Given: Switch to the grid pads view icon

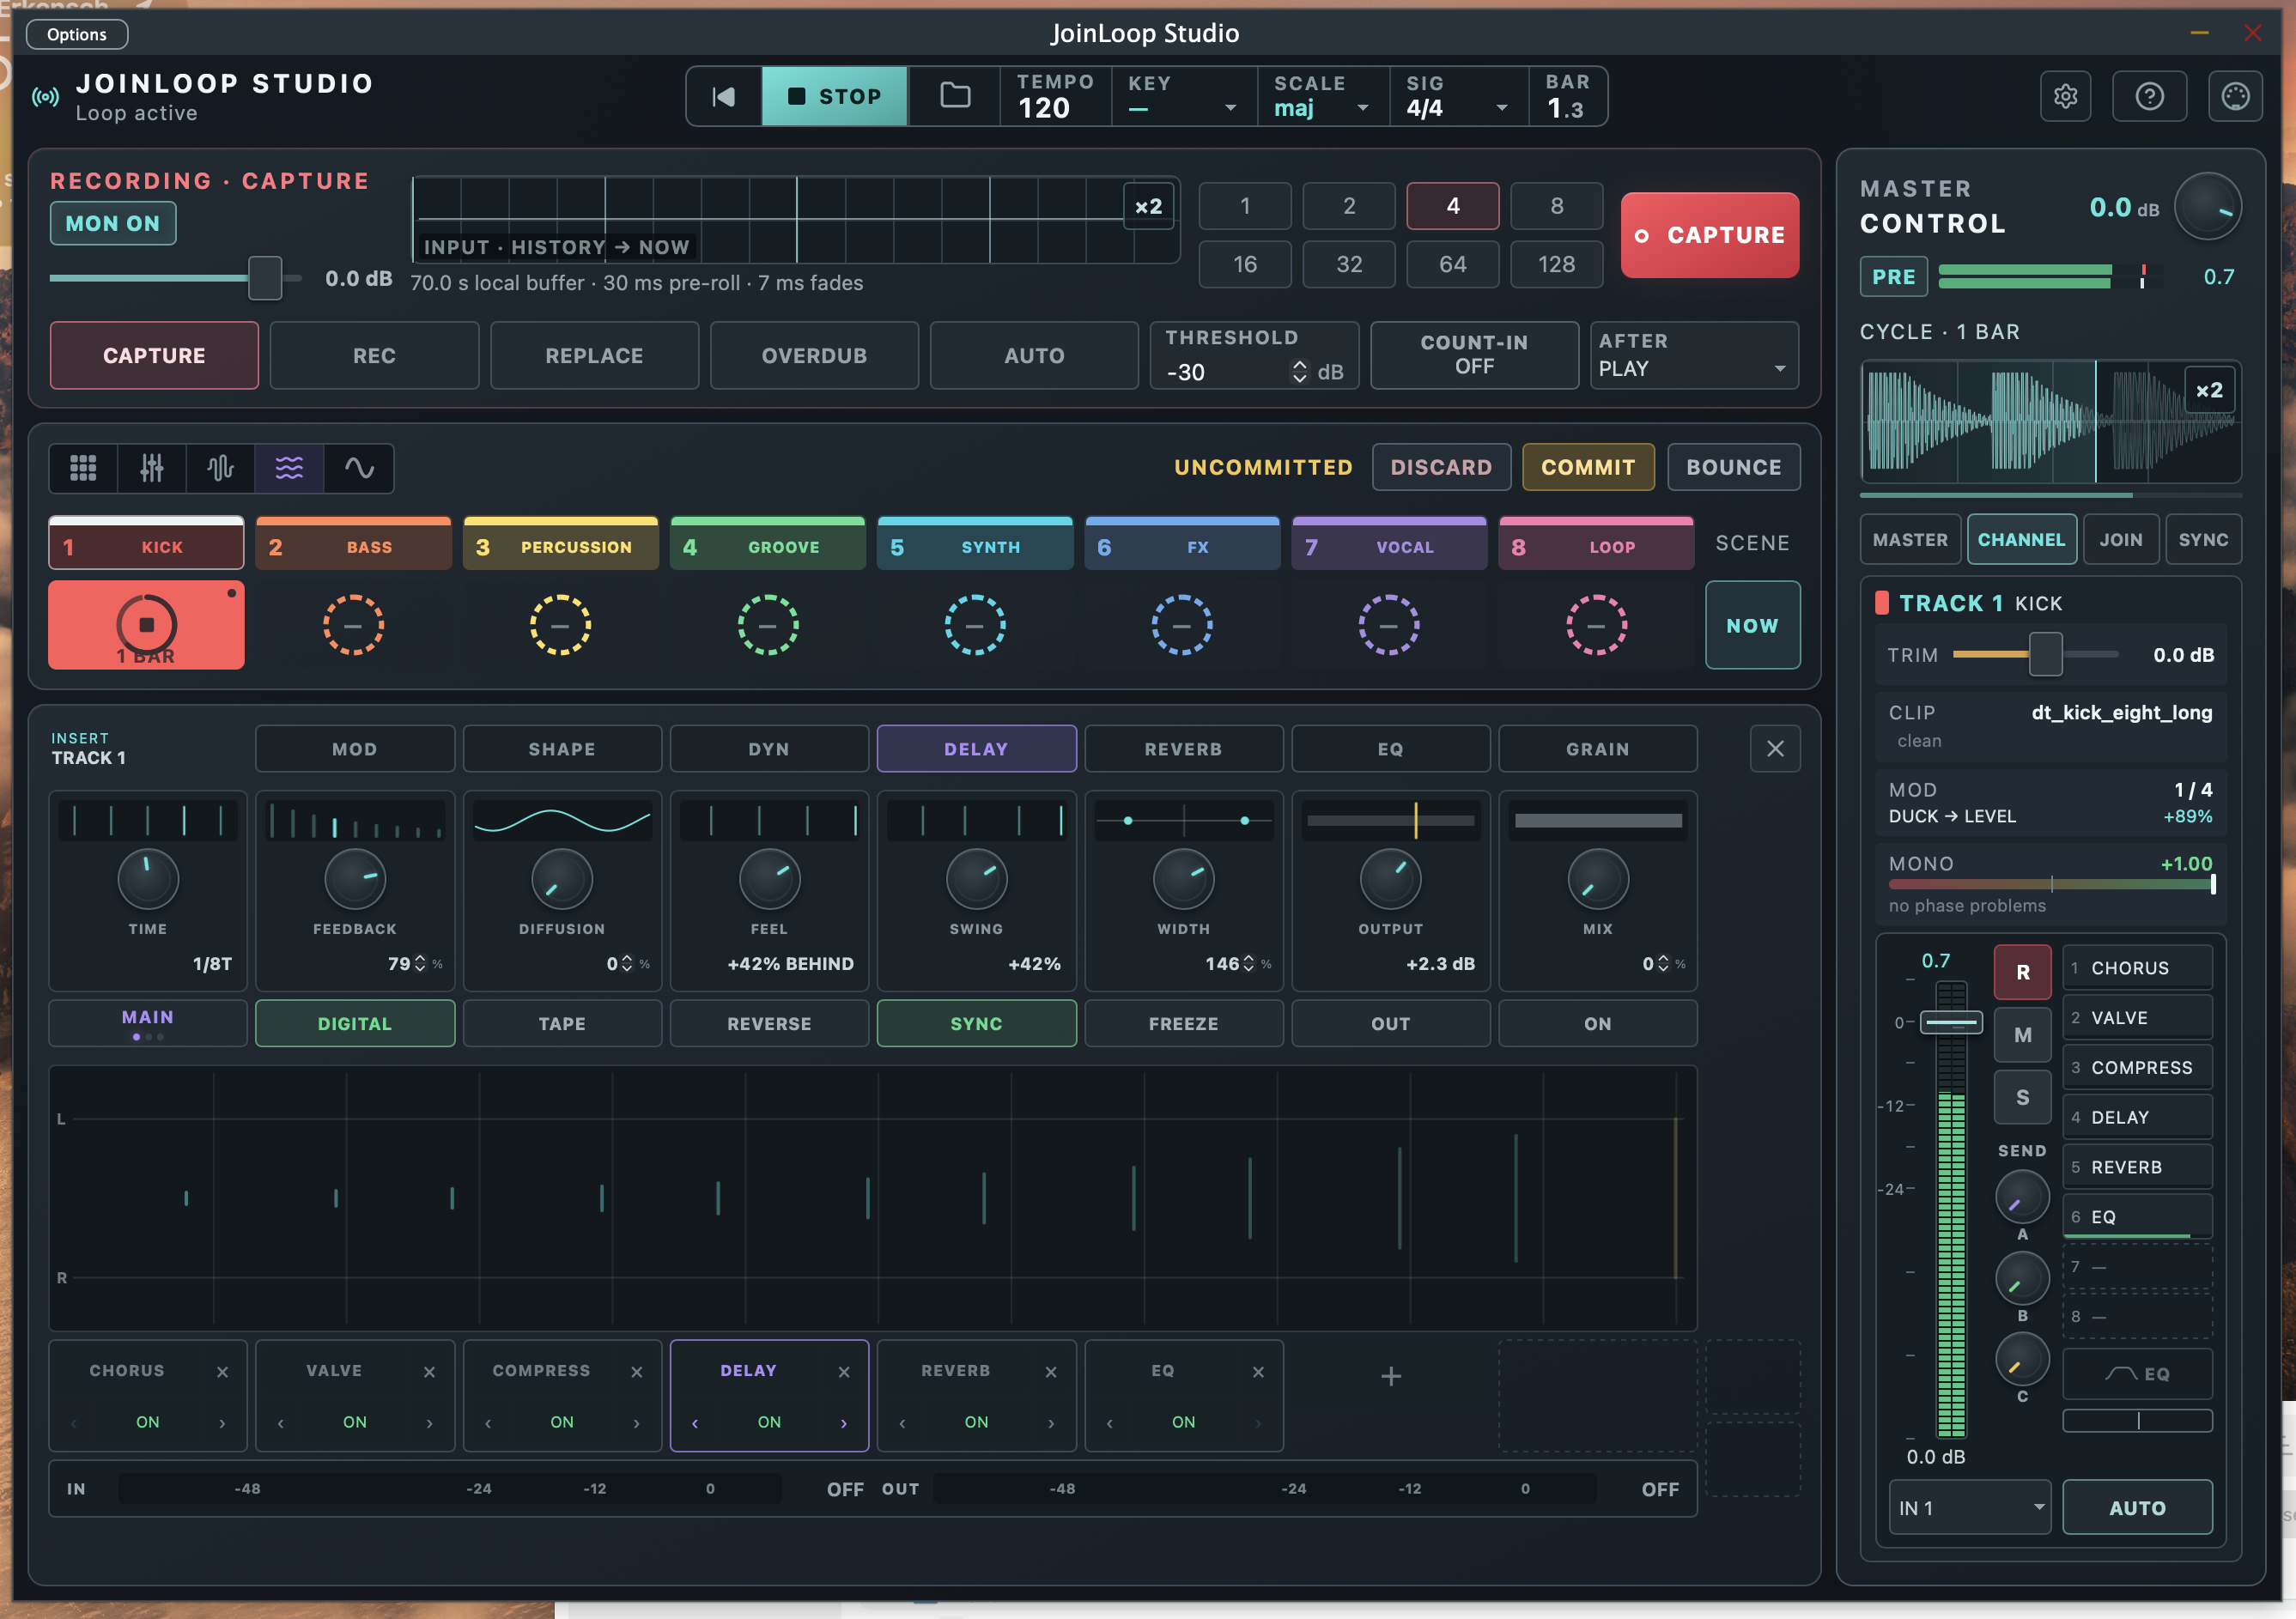Looking at the screenshot, I should (x=83, y=468).
